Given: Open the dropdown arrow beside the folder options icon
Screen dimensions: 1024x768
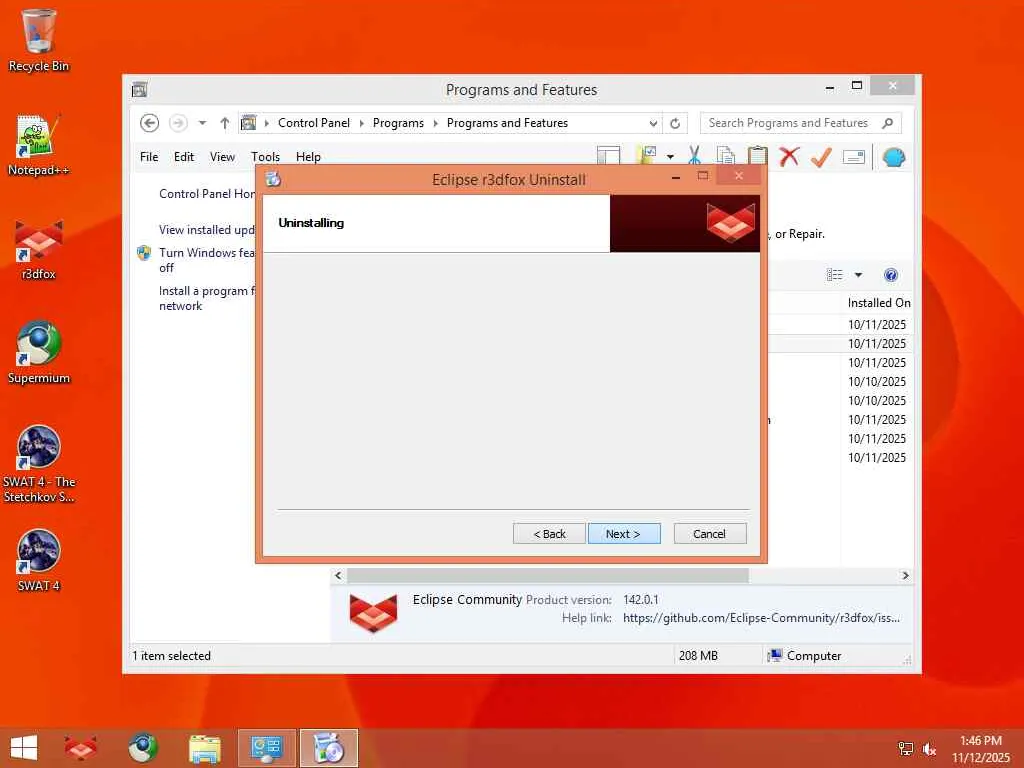Looking at the screenshot, I should tap(670, 157).
